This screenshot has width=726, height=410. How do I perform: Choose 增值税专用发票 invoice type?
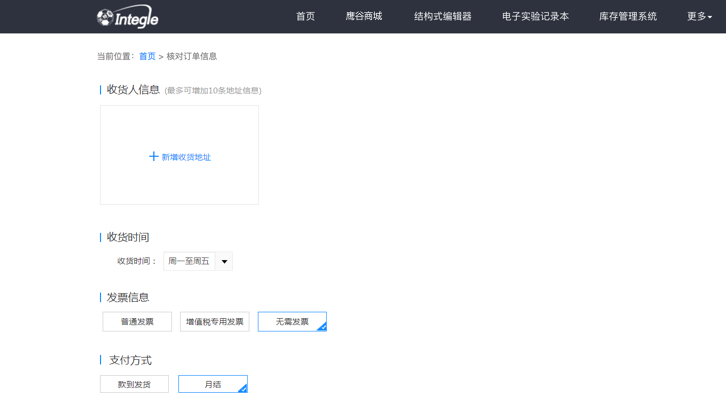214,322
